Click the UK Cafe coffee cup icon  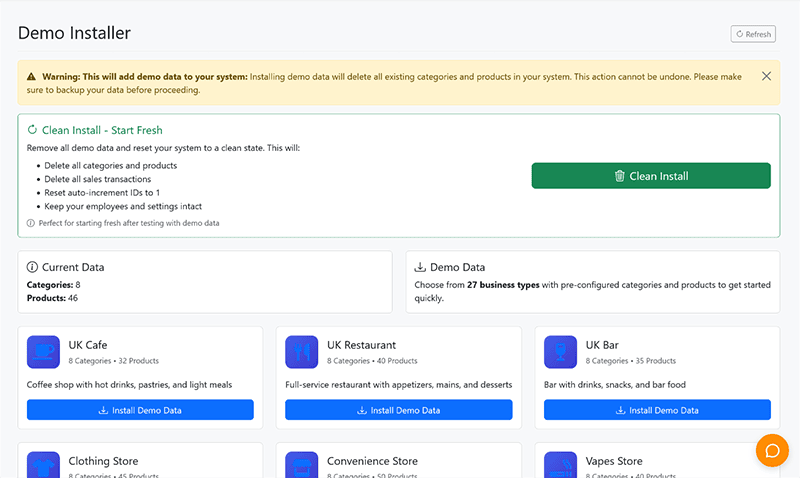(43, 352)
